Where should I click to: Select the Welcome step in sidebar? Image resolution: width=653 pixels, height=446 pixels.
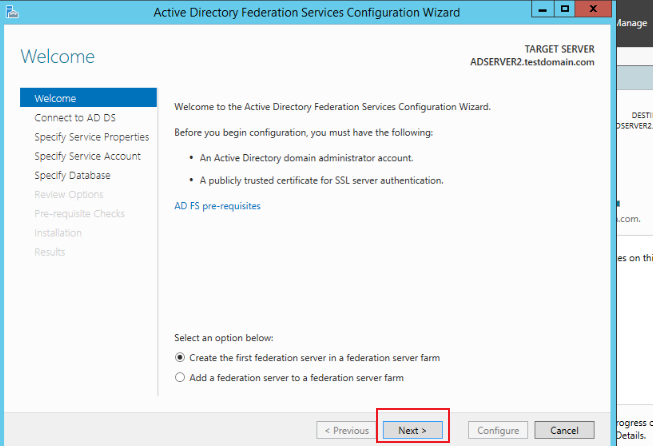point(88,98)
